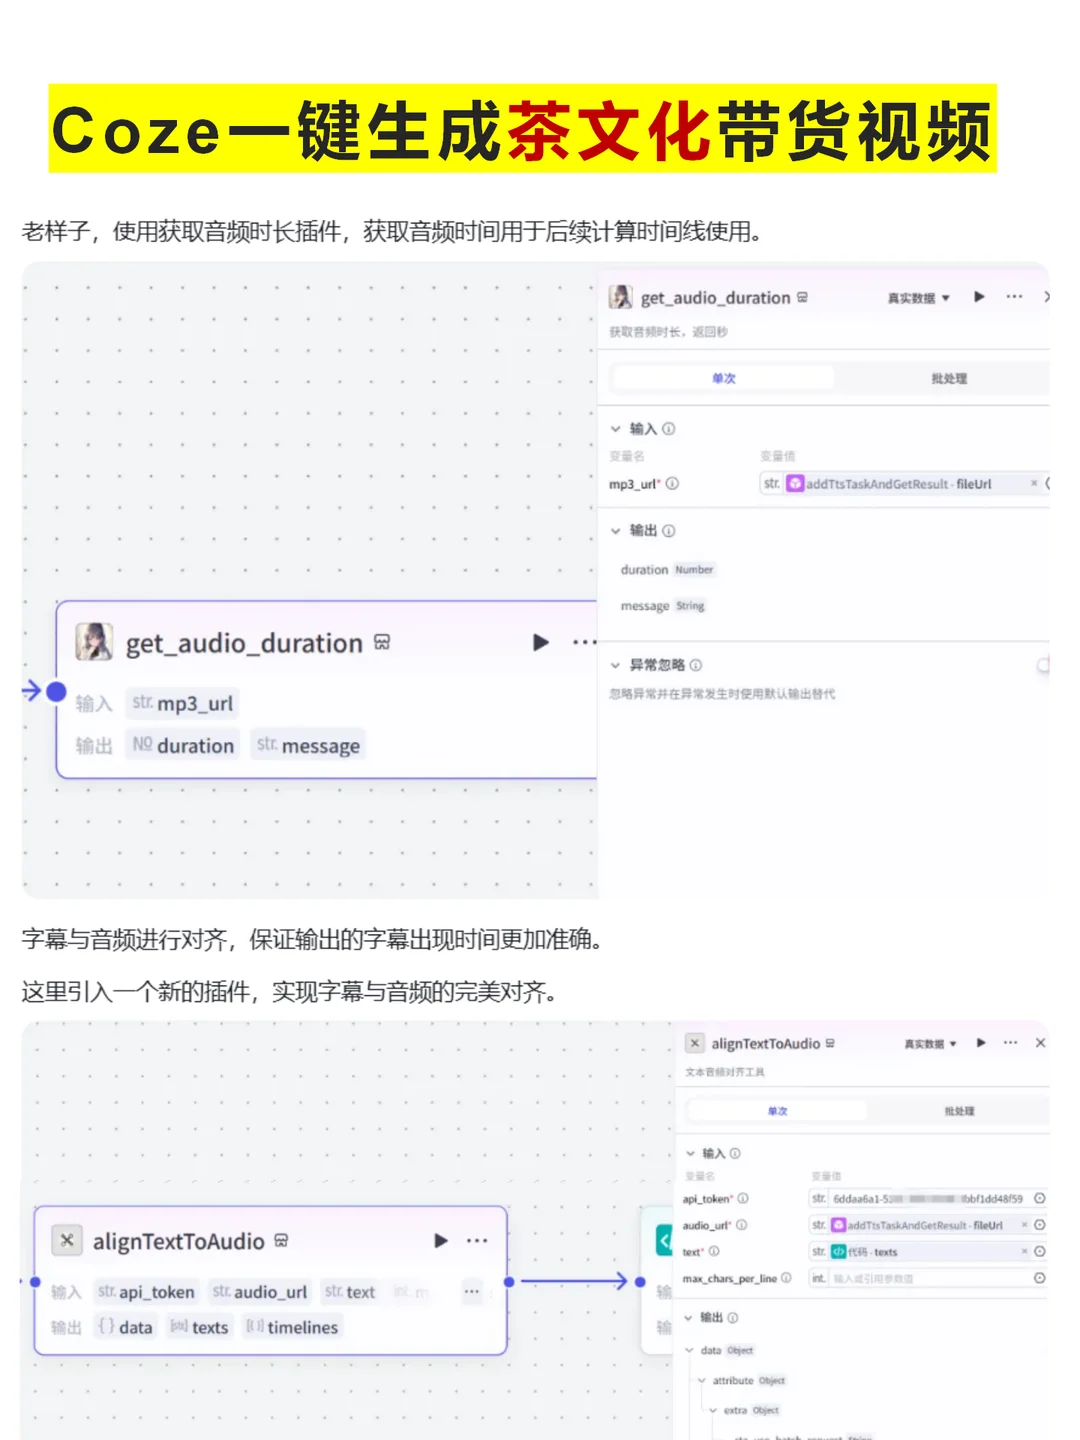1080x1440 pixels.
Task: Select data output tag on alignTextToAudio node
Action: [126, 1327]
